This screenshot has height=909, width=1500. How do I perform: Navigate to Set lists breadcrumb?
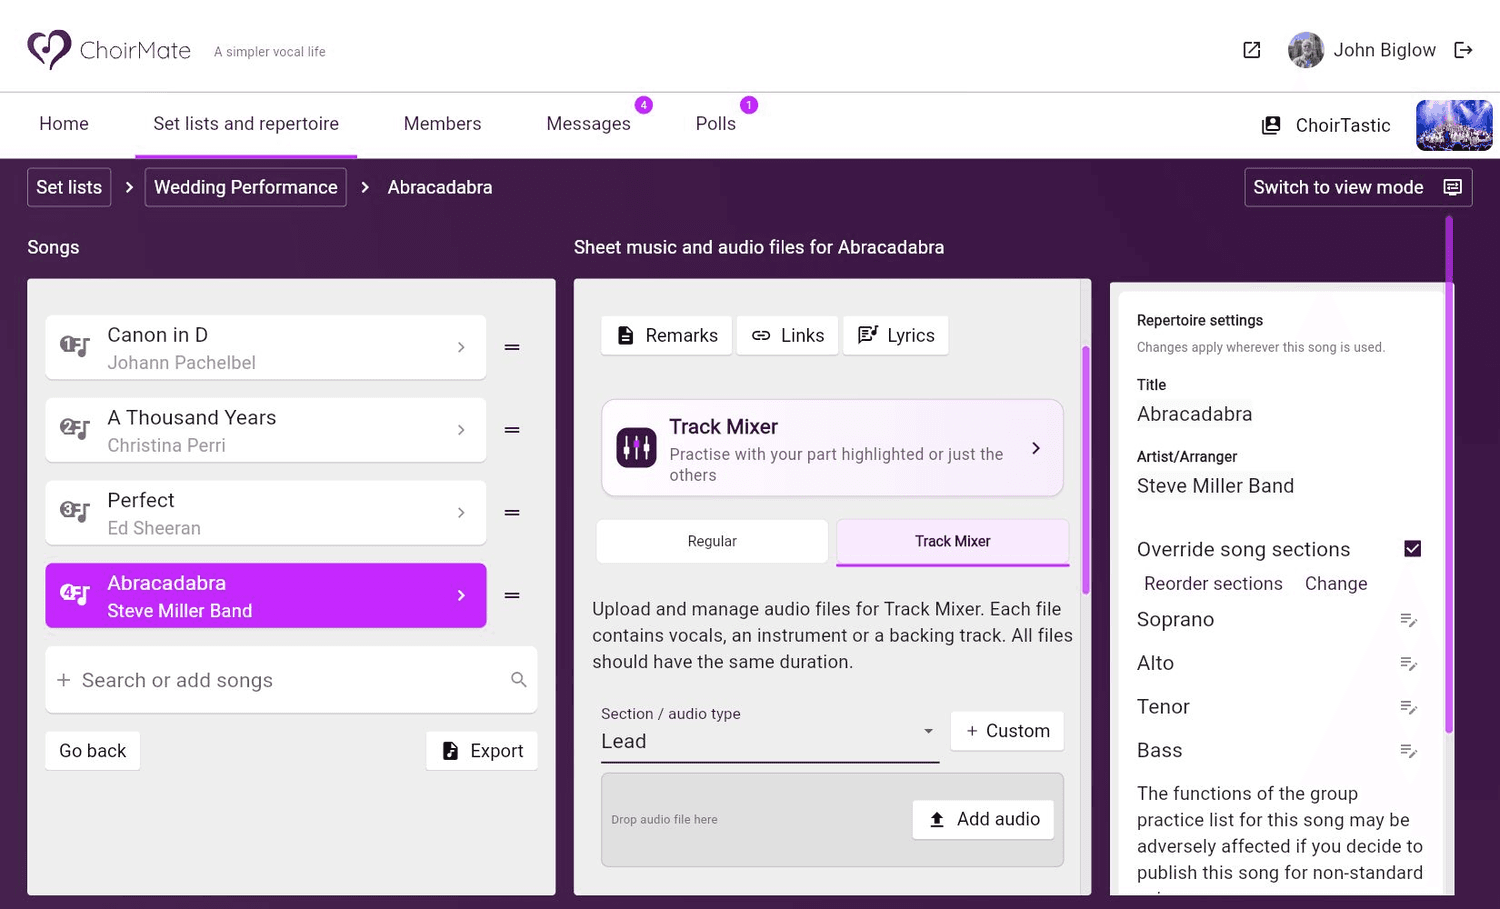(x=69, y=187)
